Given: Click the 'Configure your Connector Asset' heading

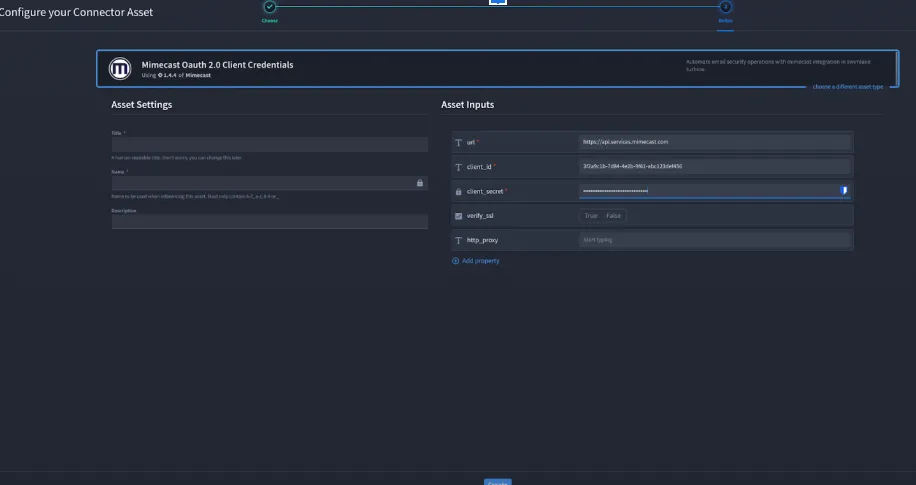Looking at the screenshot, I should click(77, 12).
